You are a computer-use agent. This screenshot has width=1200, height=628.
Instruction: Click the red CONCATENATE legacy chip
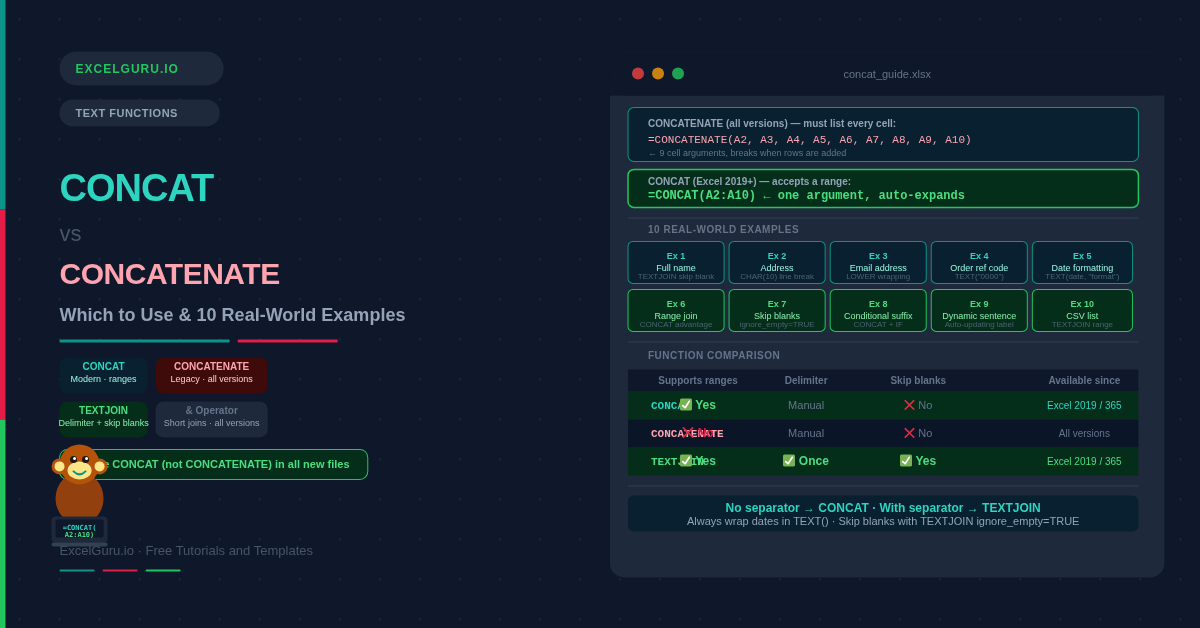click(211, 374)
